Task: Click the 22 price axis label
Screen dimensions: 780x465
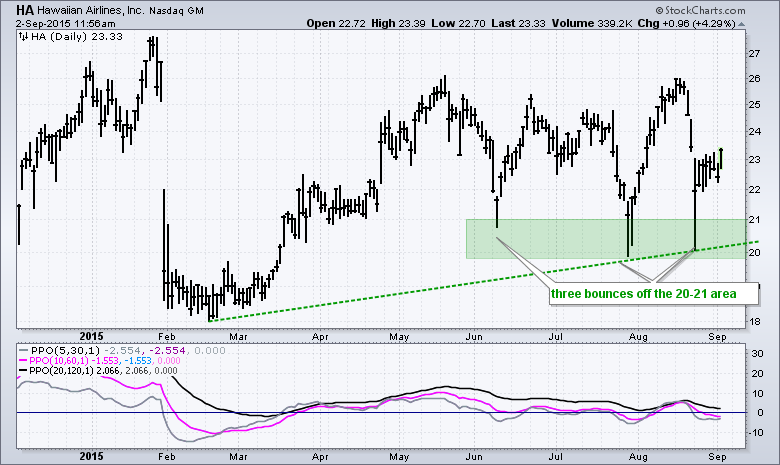Action: tap(754, 189)
